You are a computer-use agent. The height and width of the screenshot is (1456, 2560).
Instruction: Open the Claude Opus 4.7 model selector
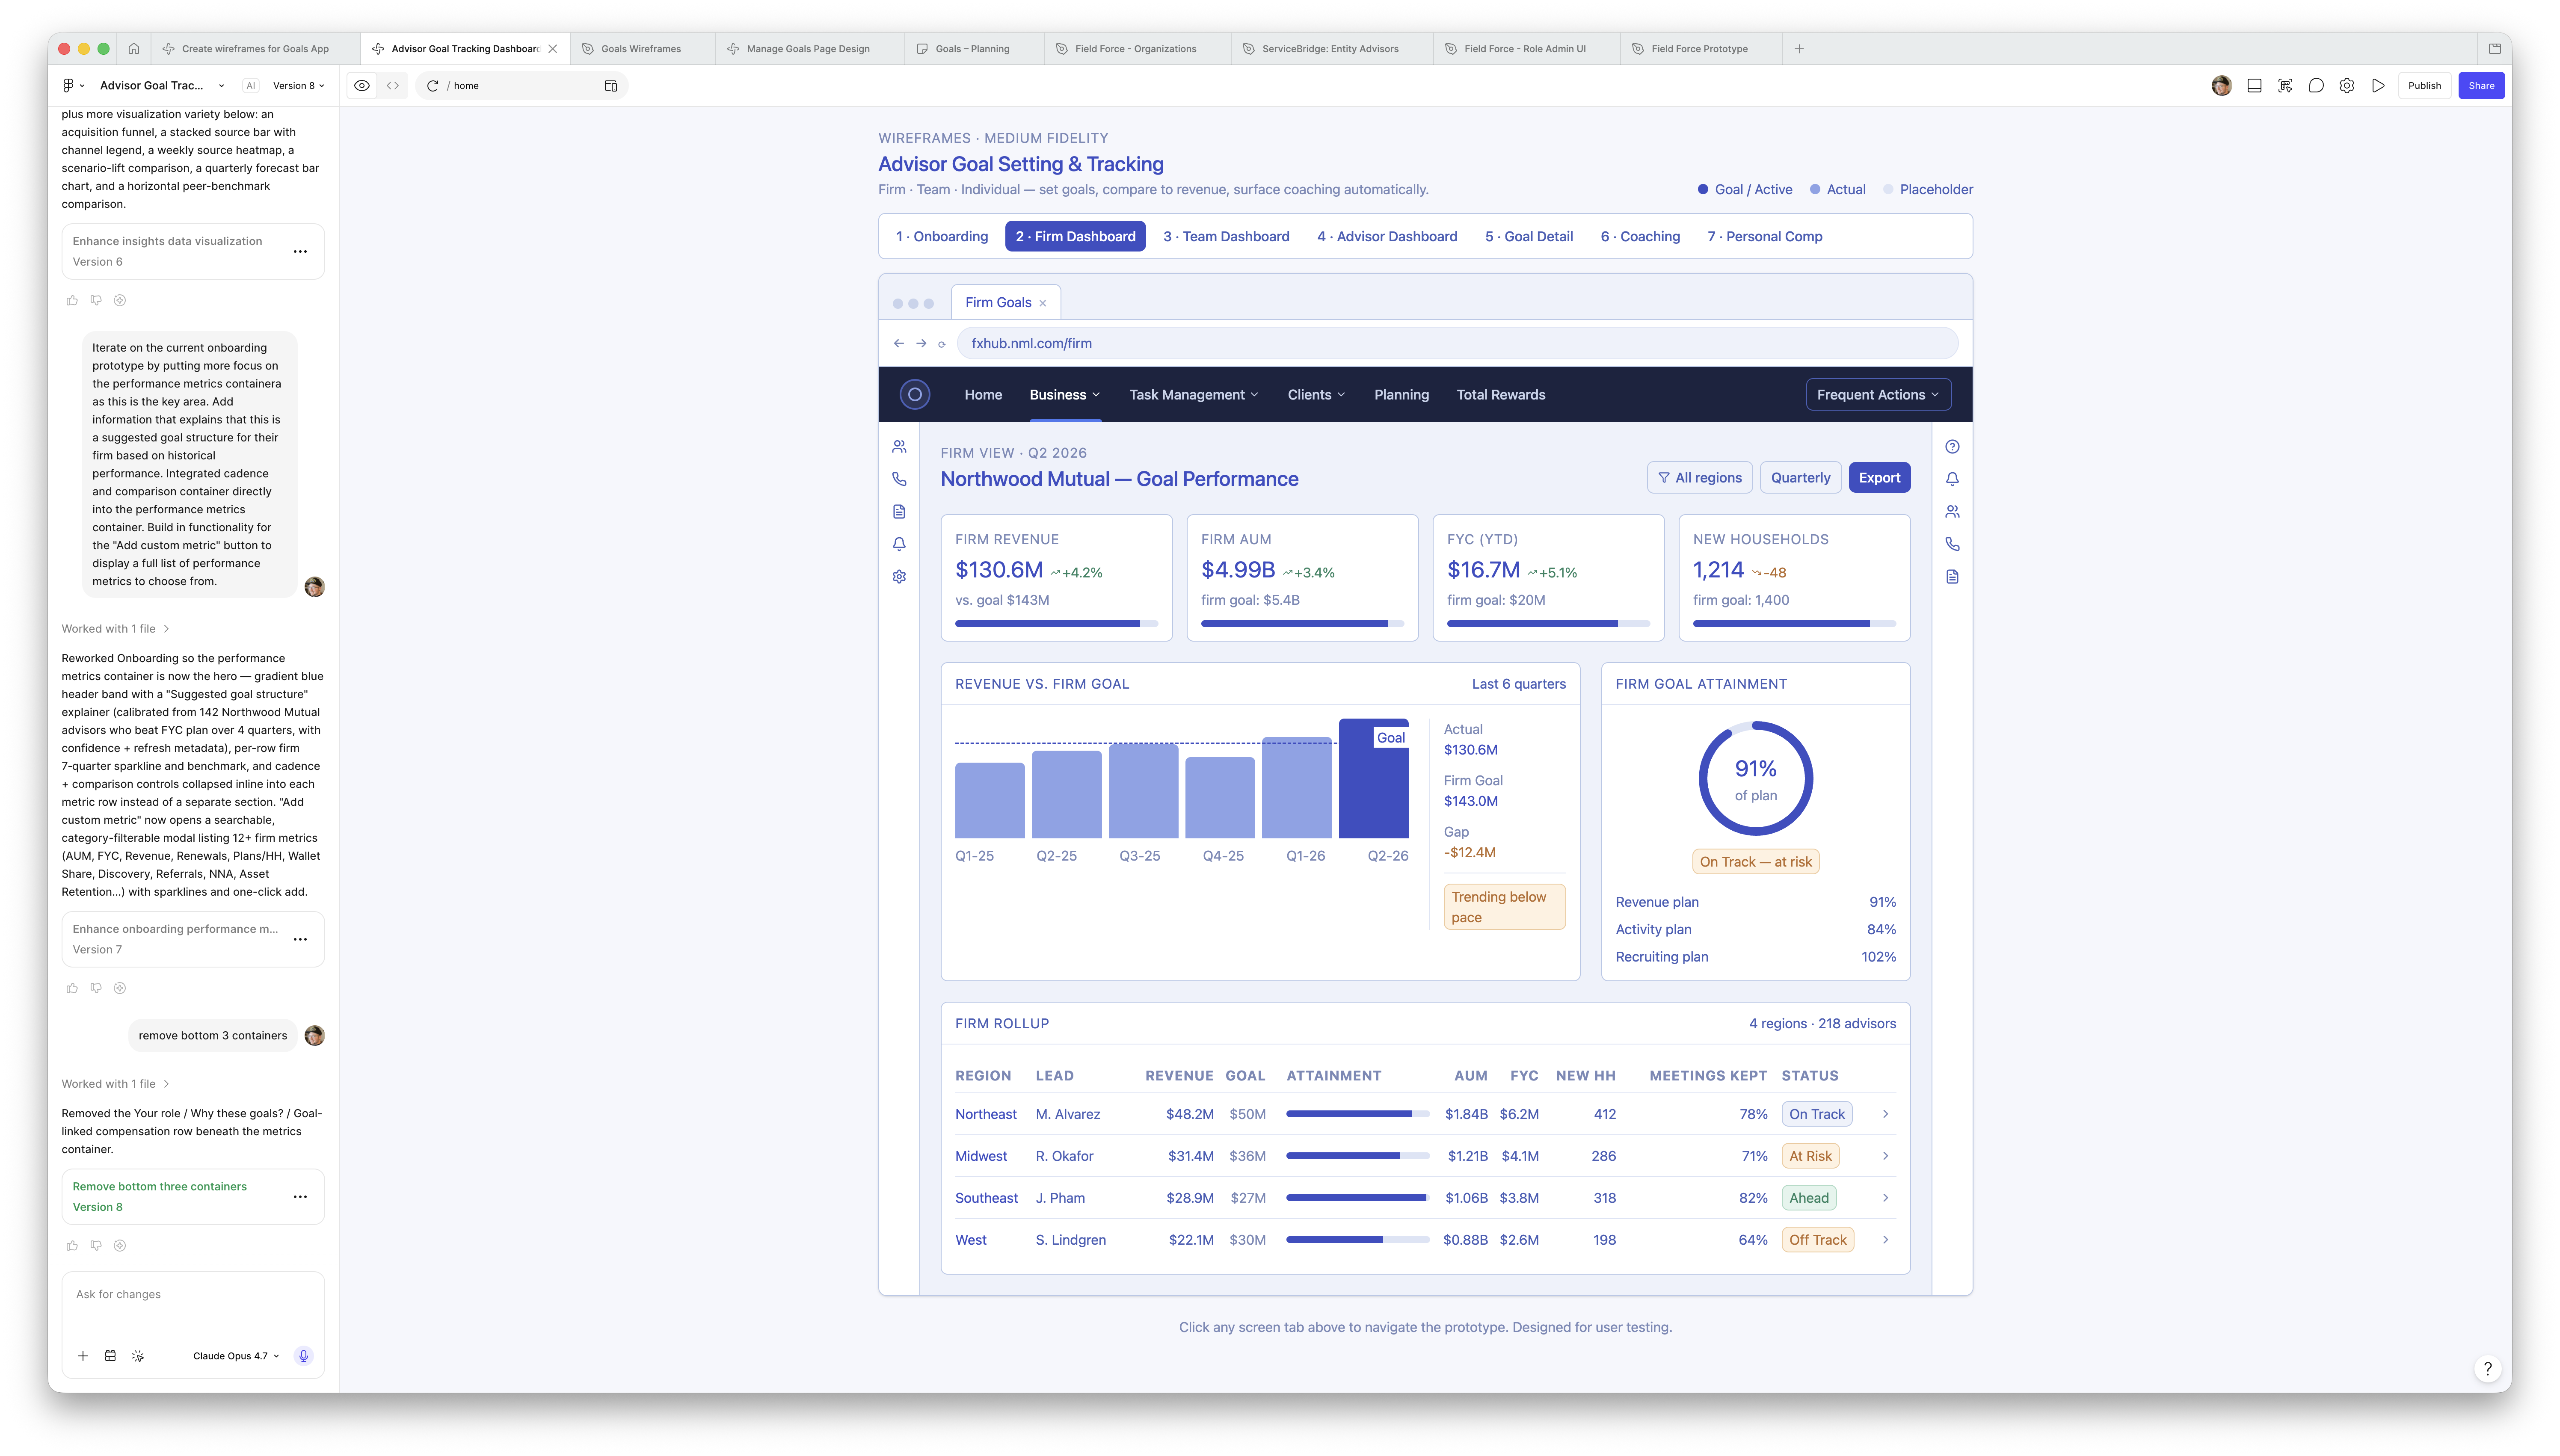pyautogui.click(x=236, y=1356)
